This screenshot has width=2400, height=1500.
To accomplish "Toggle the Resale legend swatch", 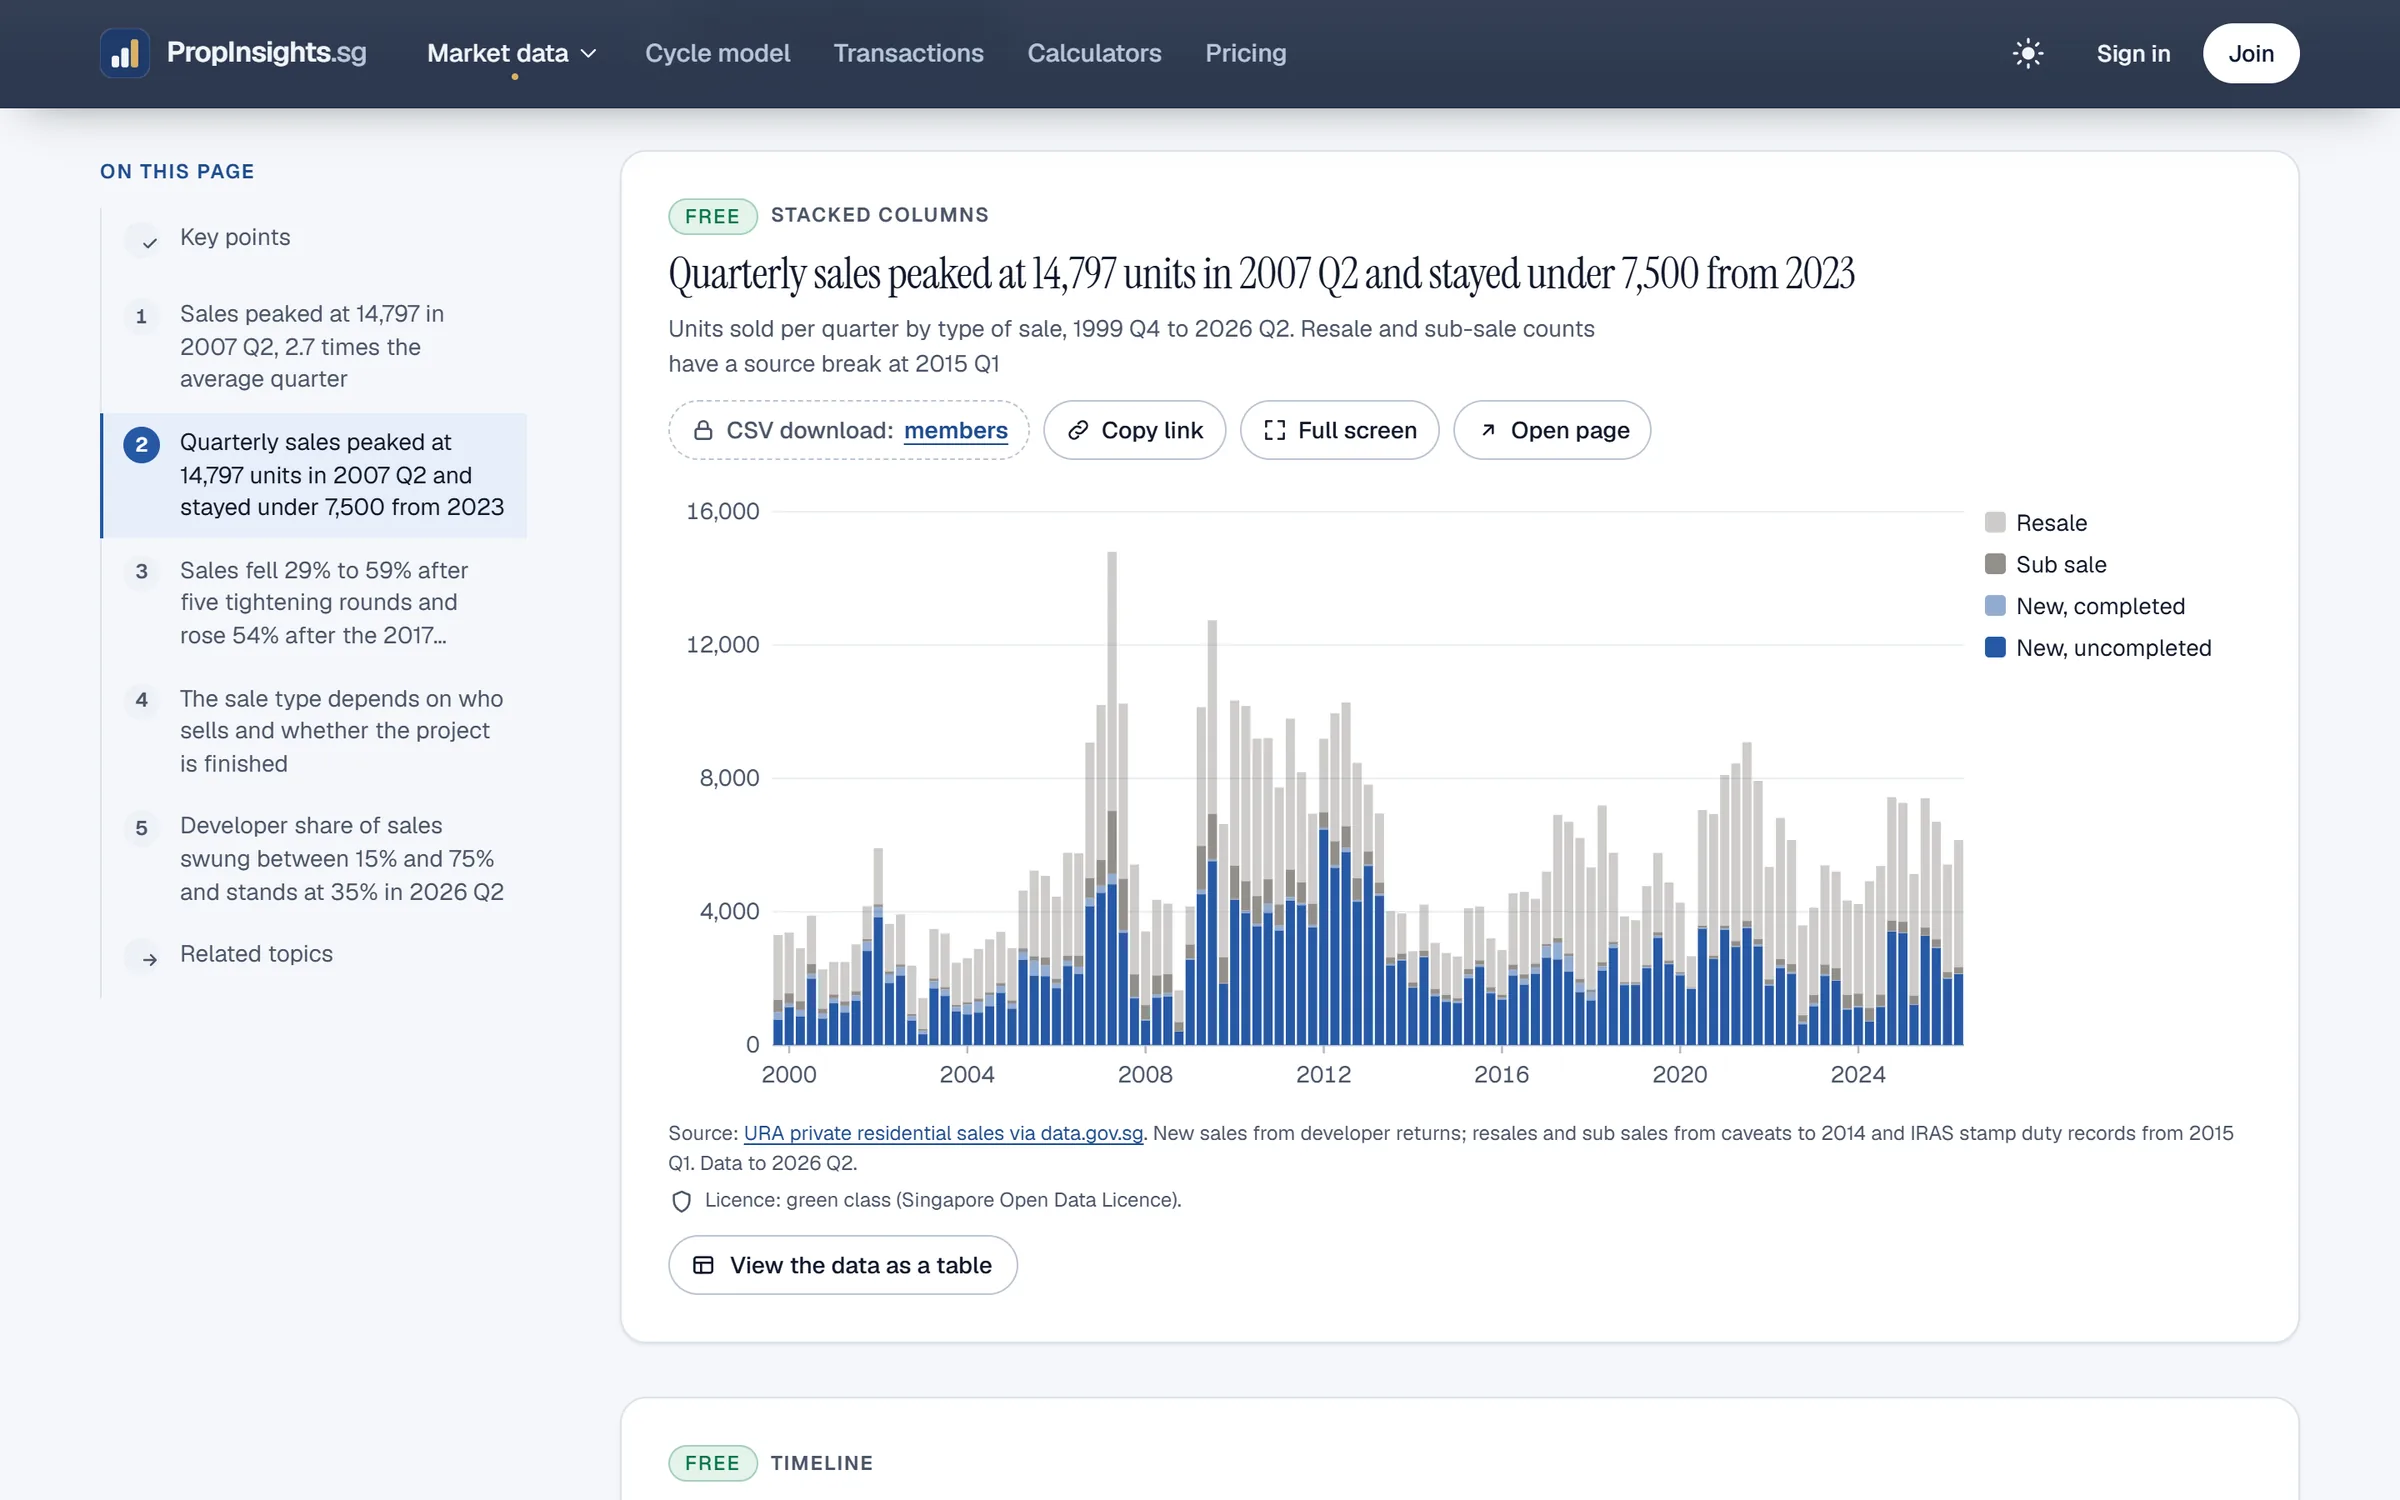I will (1994, 522).
